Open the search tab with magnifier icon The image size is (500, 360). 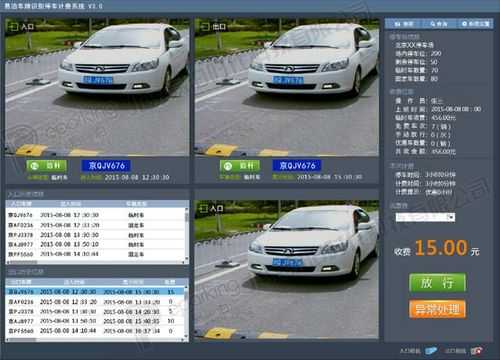tap(439, 24)
